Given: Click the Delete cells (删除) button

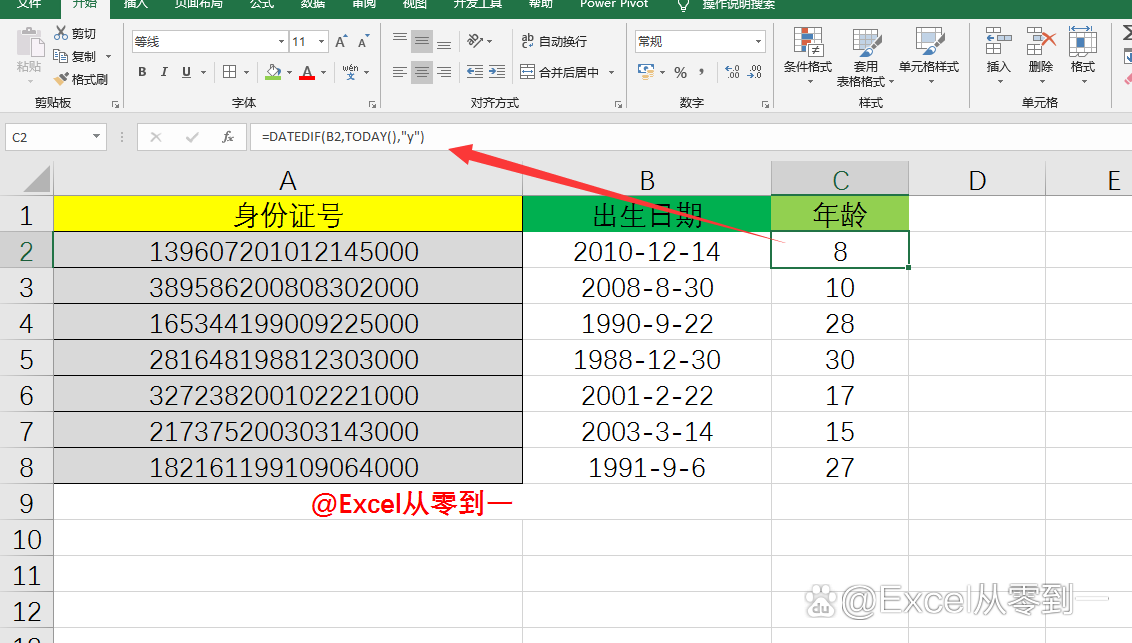Looking at the screenshot, I should (x=1040, y=56).
